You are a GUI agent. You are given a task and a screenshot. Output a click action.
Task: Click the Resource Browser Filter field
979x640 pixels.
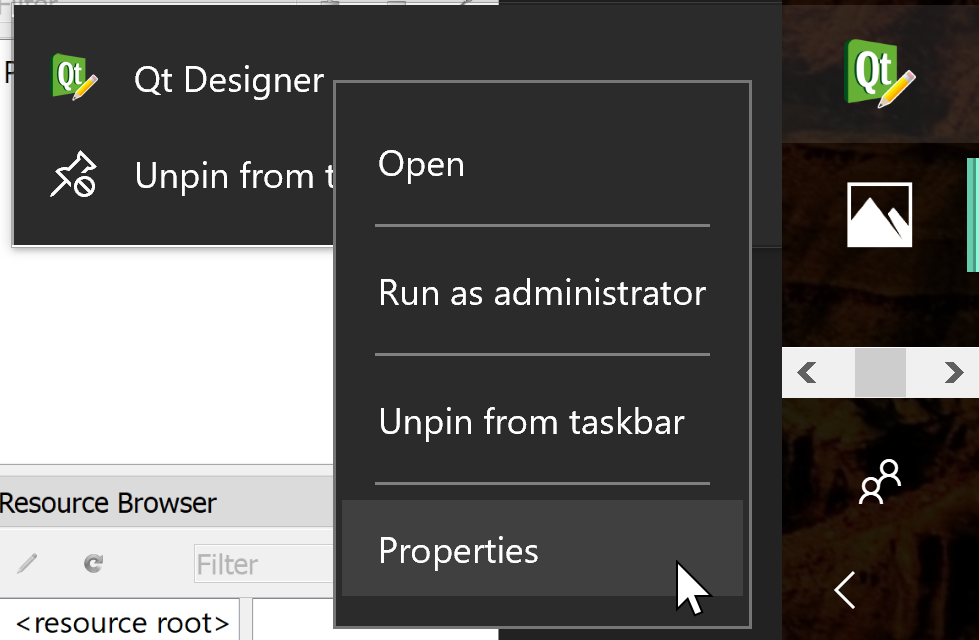pos(263,564)
